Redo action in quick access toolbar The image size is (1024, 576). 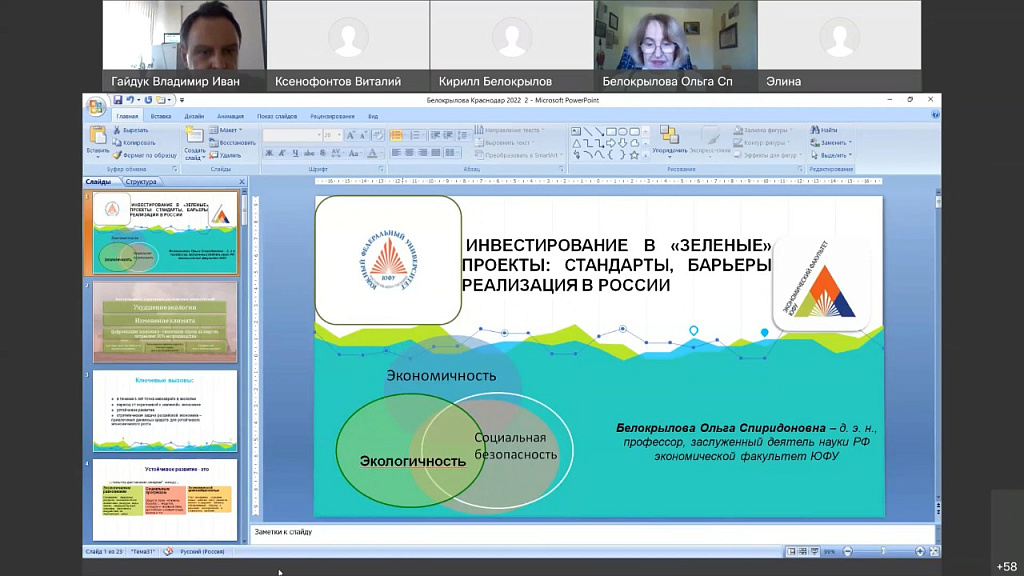click(148, 100)
